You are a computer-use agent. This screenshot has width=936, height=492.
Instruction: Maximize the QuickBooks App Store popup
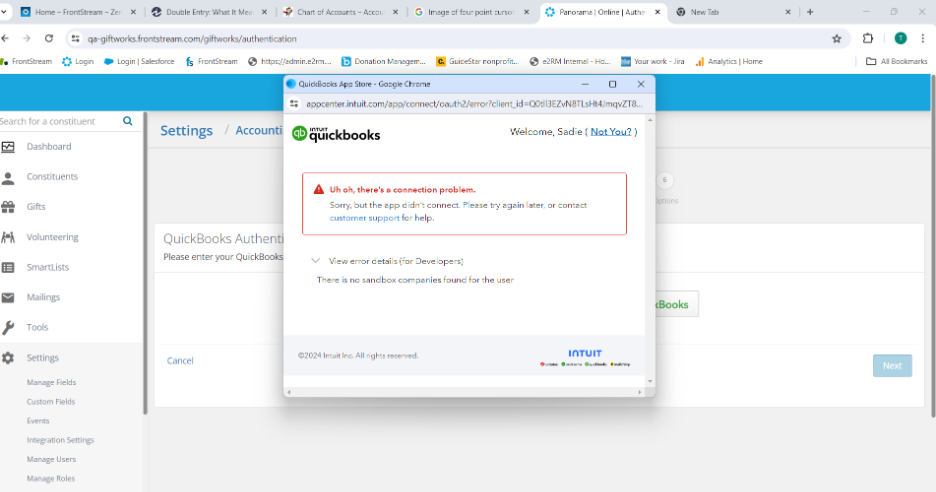tap(612, 84)
